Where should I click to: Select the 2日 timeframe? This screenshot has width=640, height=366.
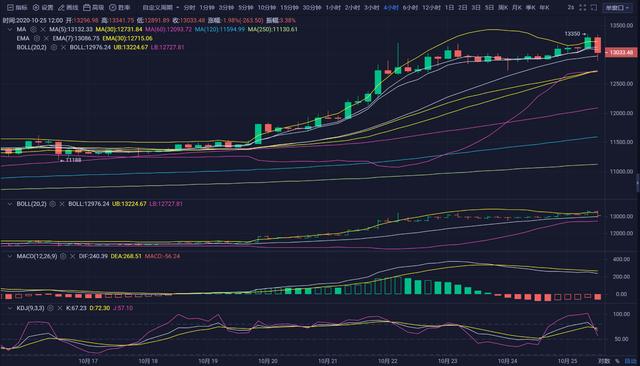click(462, 7)
